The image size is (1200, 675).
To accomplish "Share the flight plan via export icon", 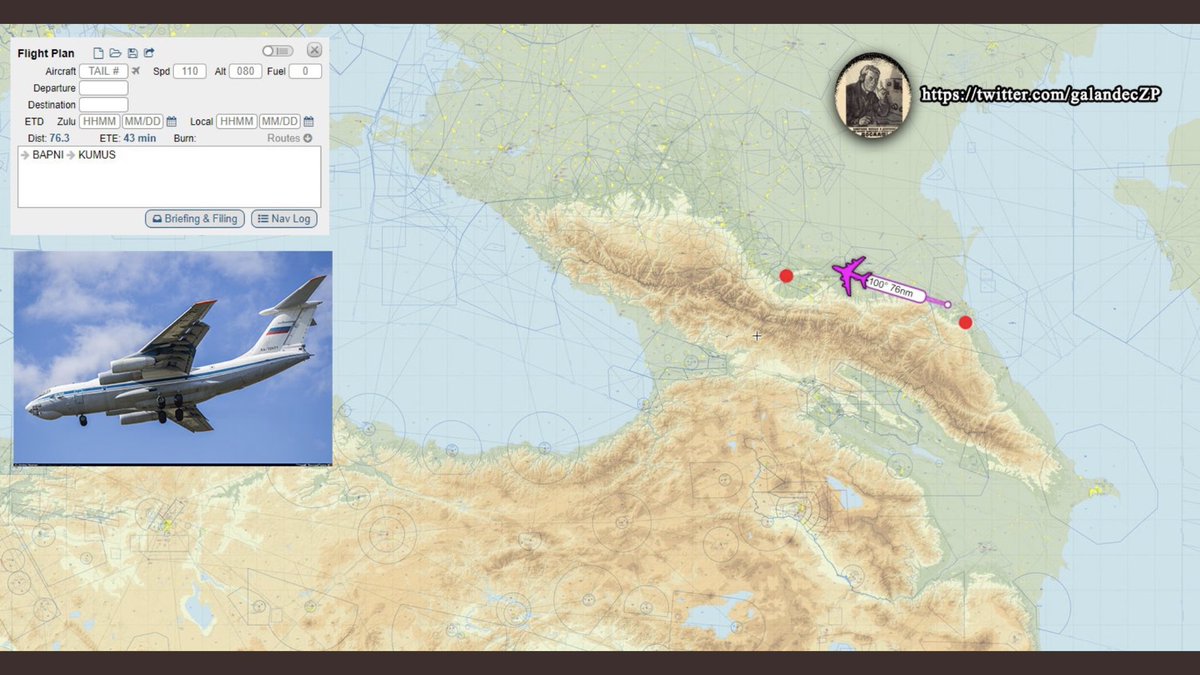I will coord(149,53).
